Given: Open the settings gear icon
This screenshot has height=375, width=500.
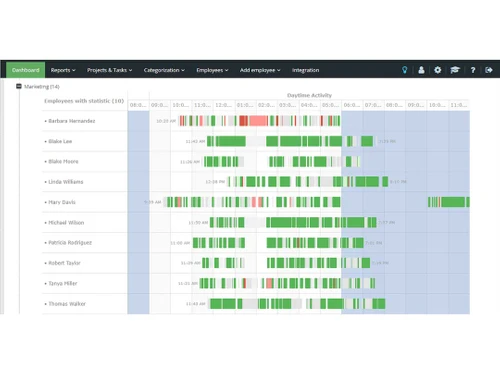Looking at the screenshot, I should click(x=438, y=70).
